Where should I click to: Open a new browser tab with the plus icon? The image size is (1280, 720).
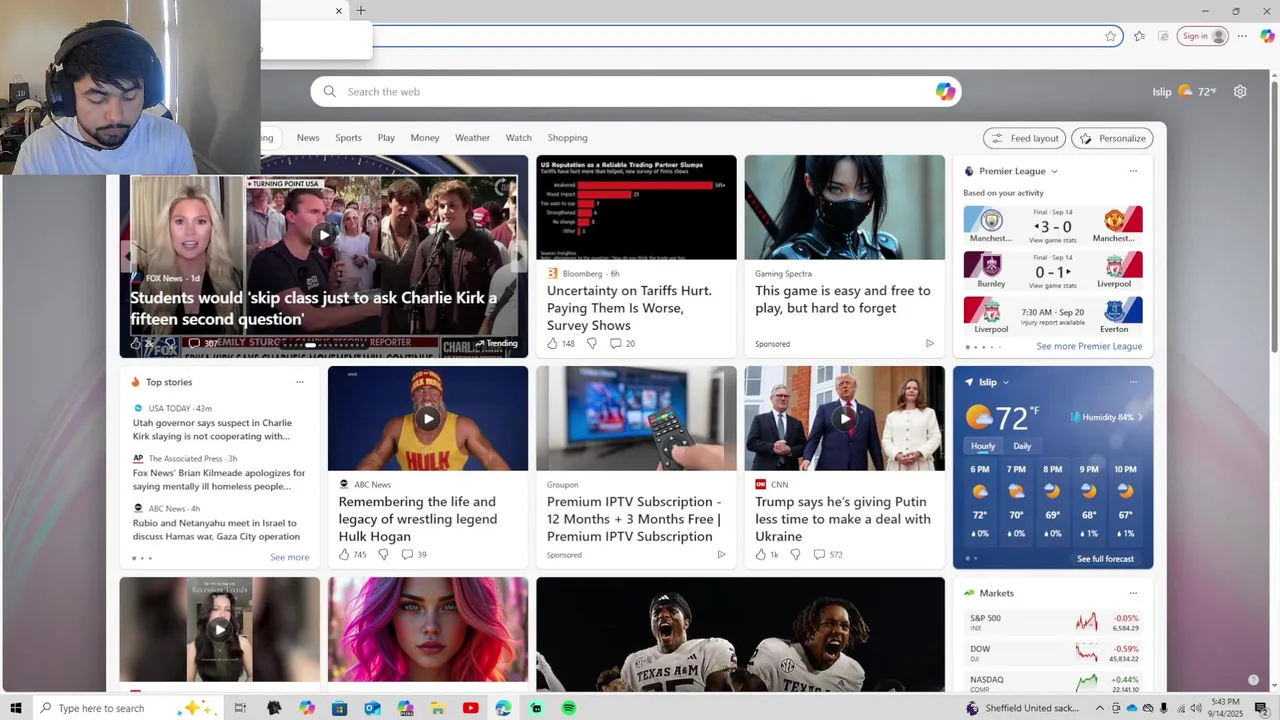(361, 11)
